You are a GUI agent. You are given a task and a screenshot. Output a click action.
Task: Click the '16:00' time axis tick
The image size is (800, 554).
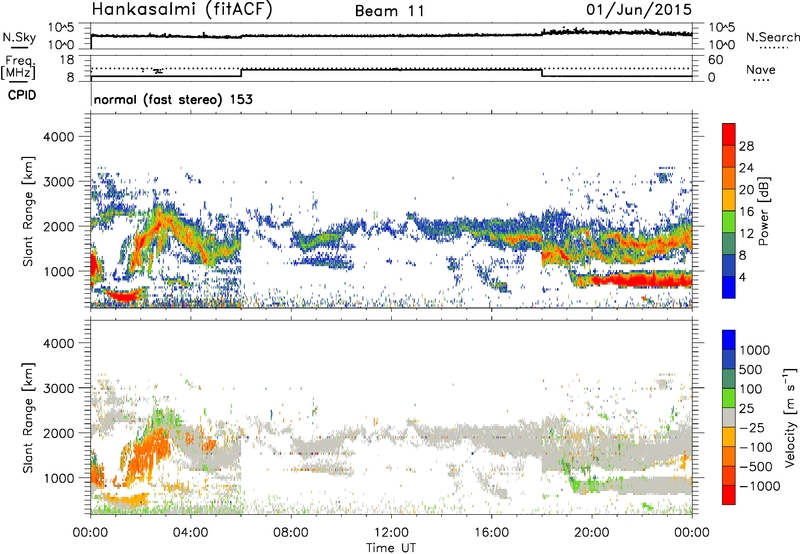(491, 533)
